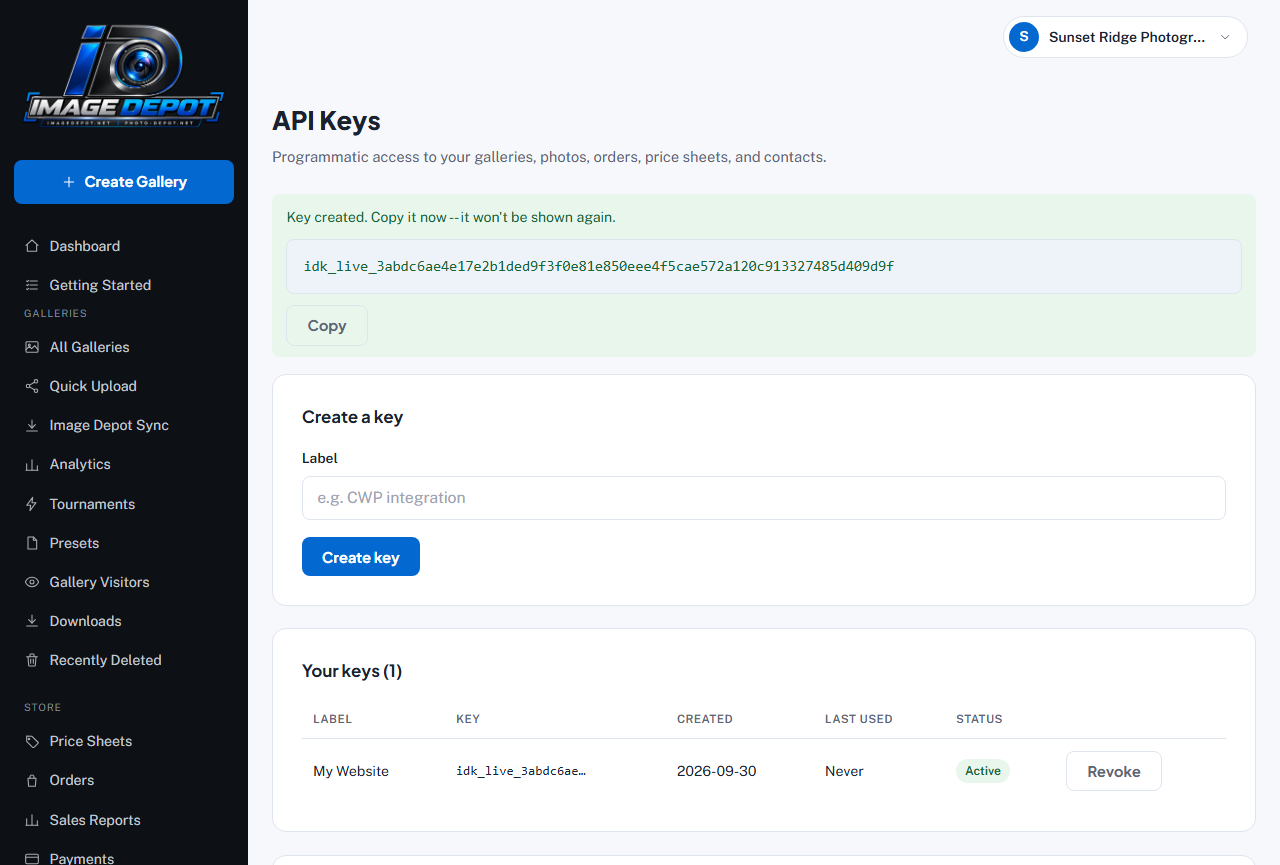Click the Create Gallery button
1280x865 pixels.
pyautogui.click(x=124, y=182)
